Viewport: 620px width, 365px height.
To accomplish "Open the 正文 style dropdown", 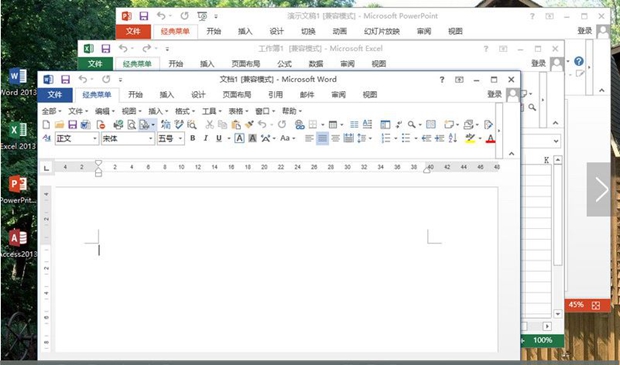I will coord(95,138).
